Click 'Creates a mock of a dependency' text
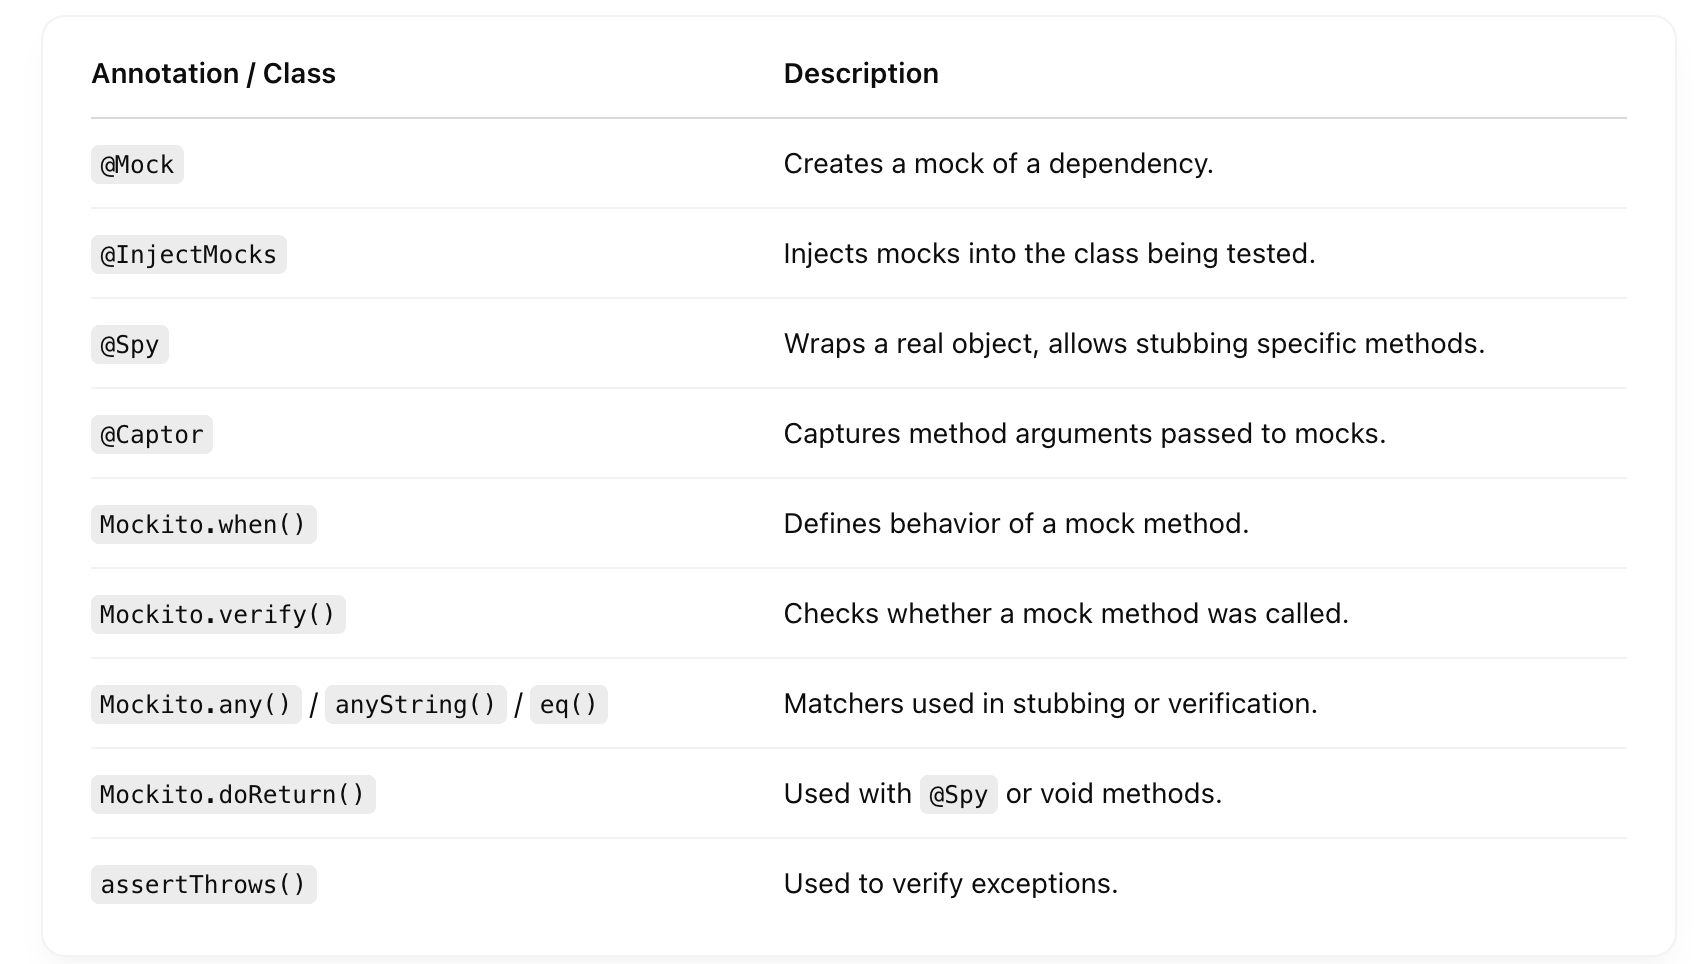1704x964 pixels. 997,164
